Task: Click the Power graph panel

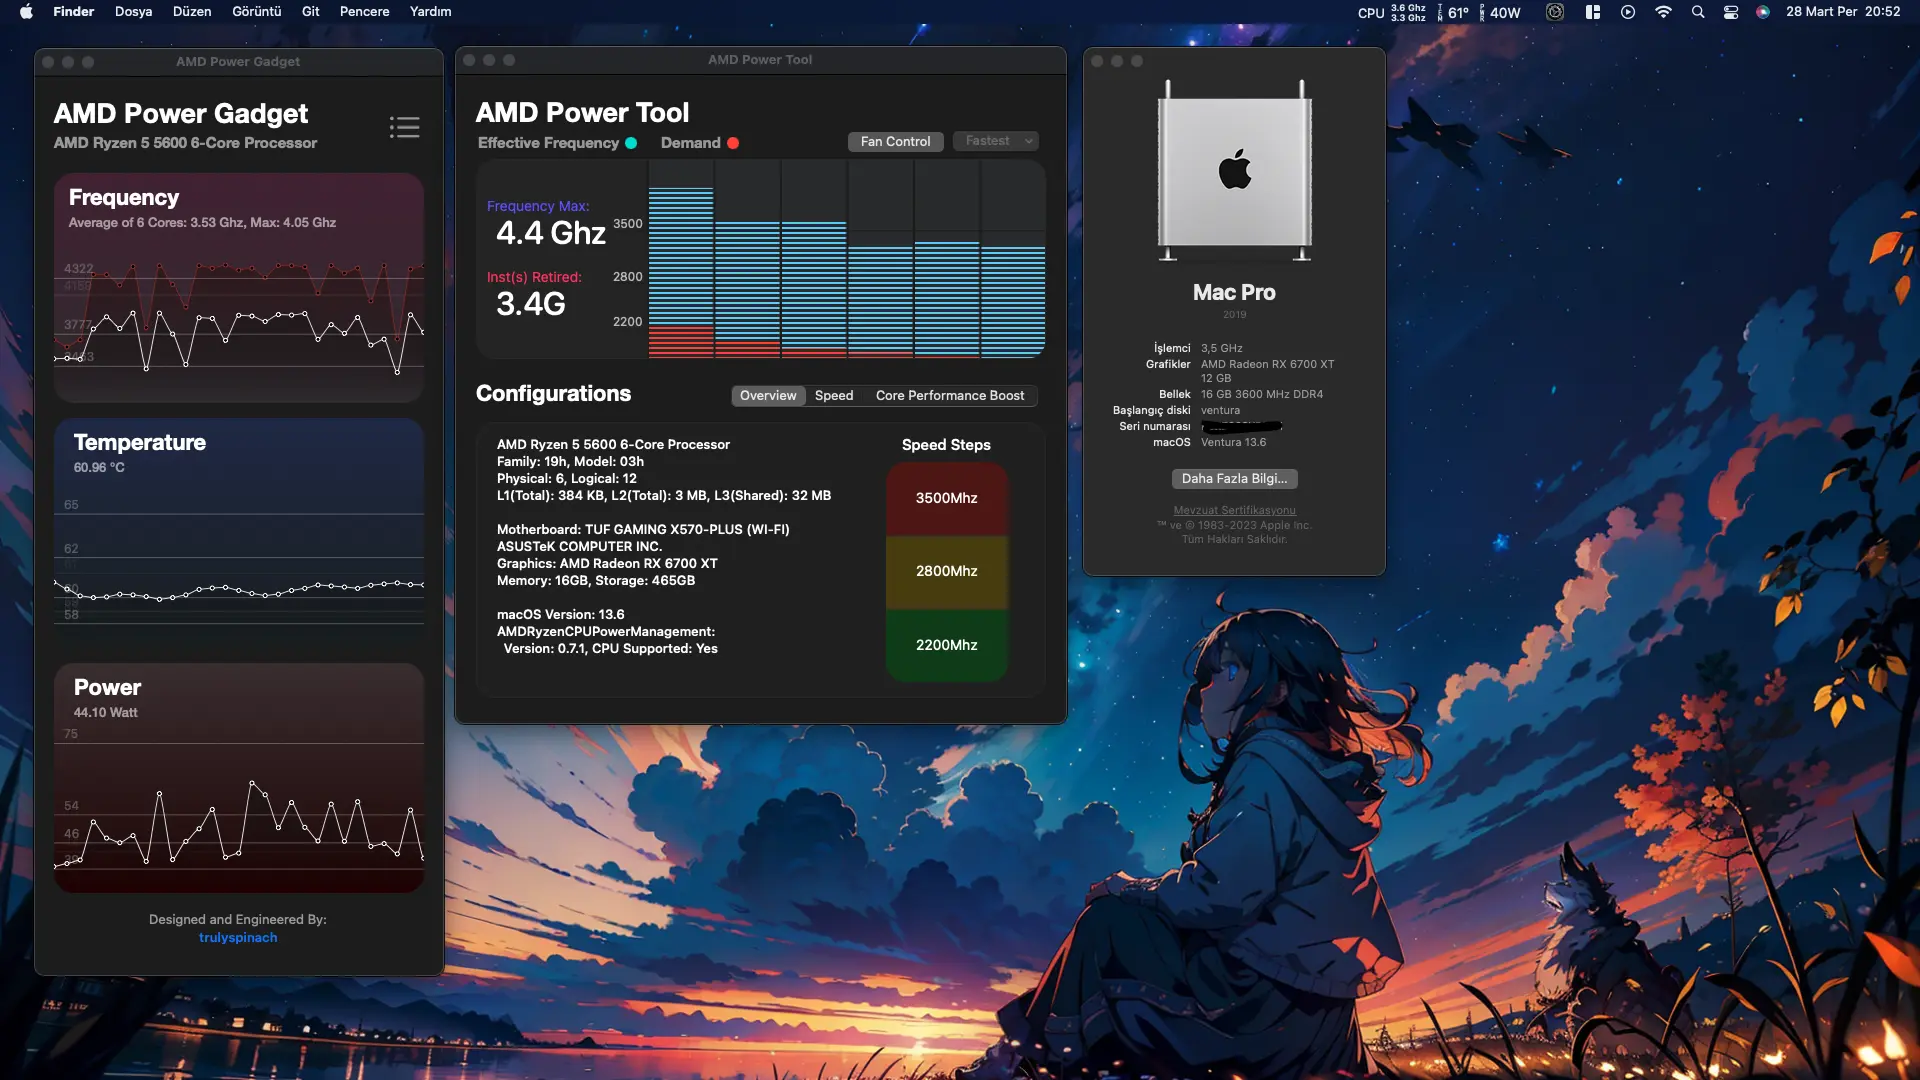Action: 239,777
